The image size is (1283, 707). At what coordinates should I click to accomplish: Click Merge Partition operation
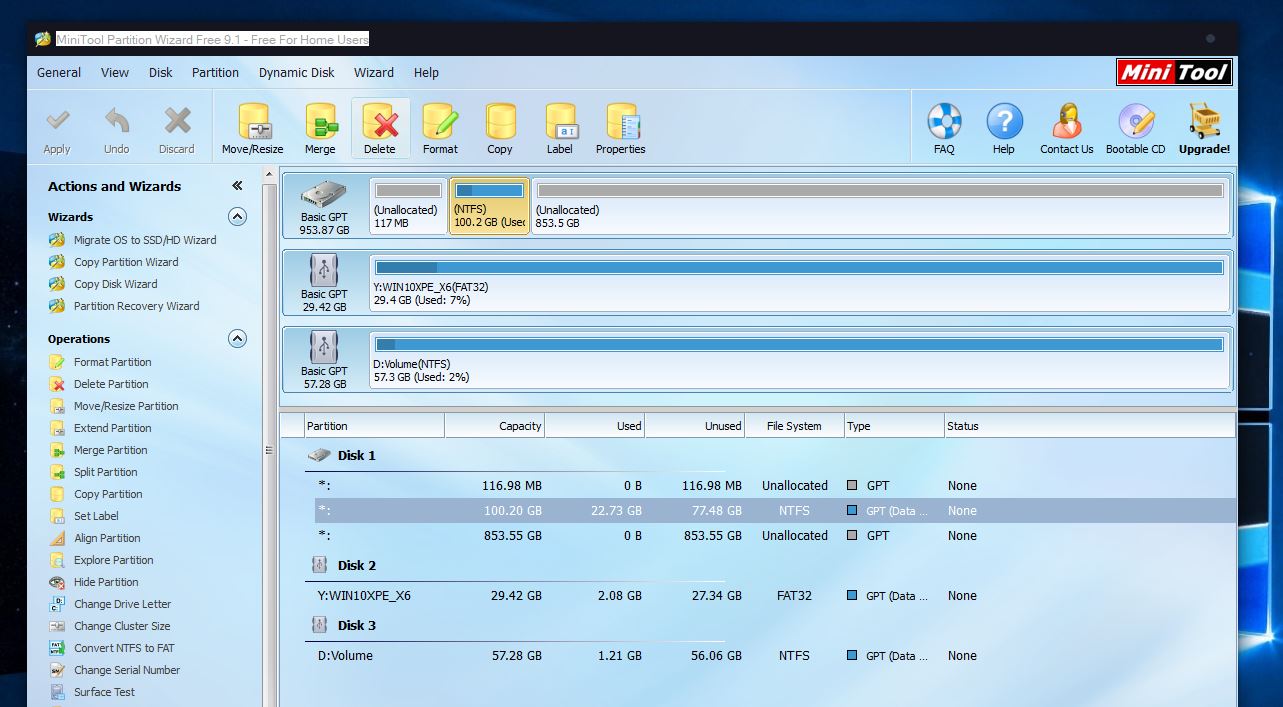pos(111,450)
